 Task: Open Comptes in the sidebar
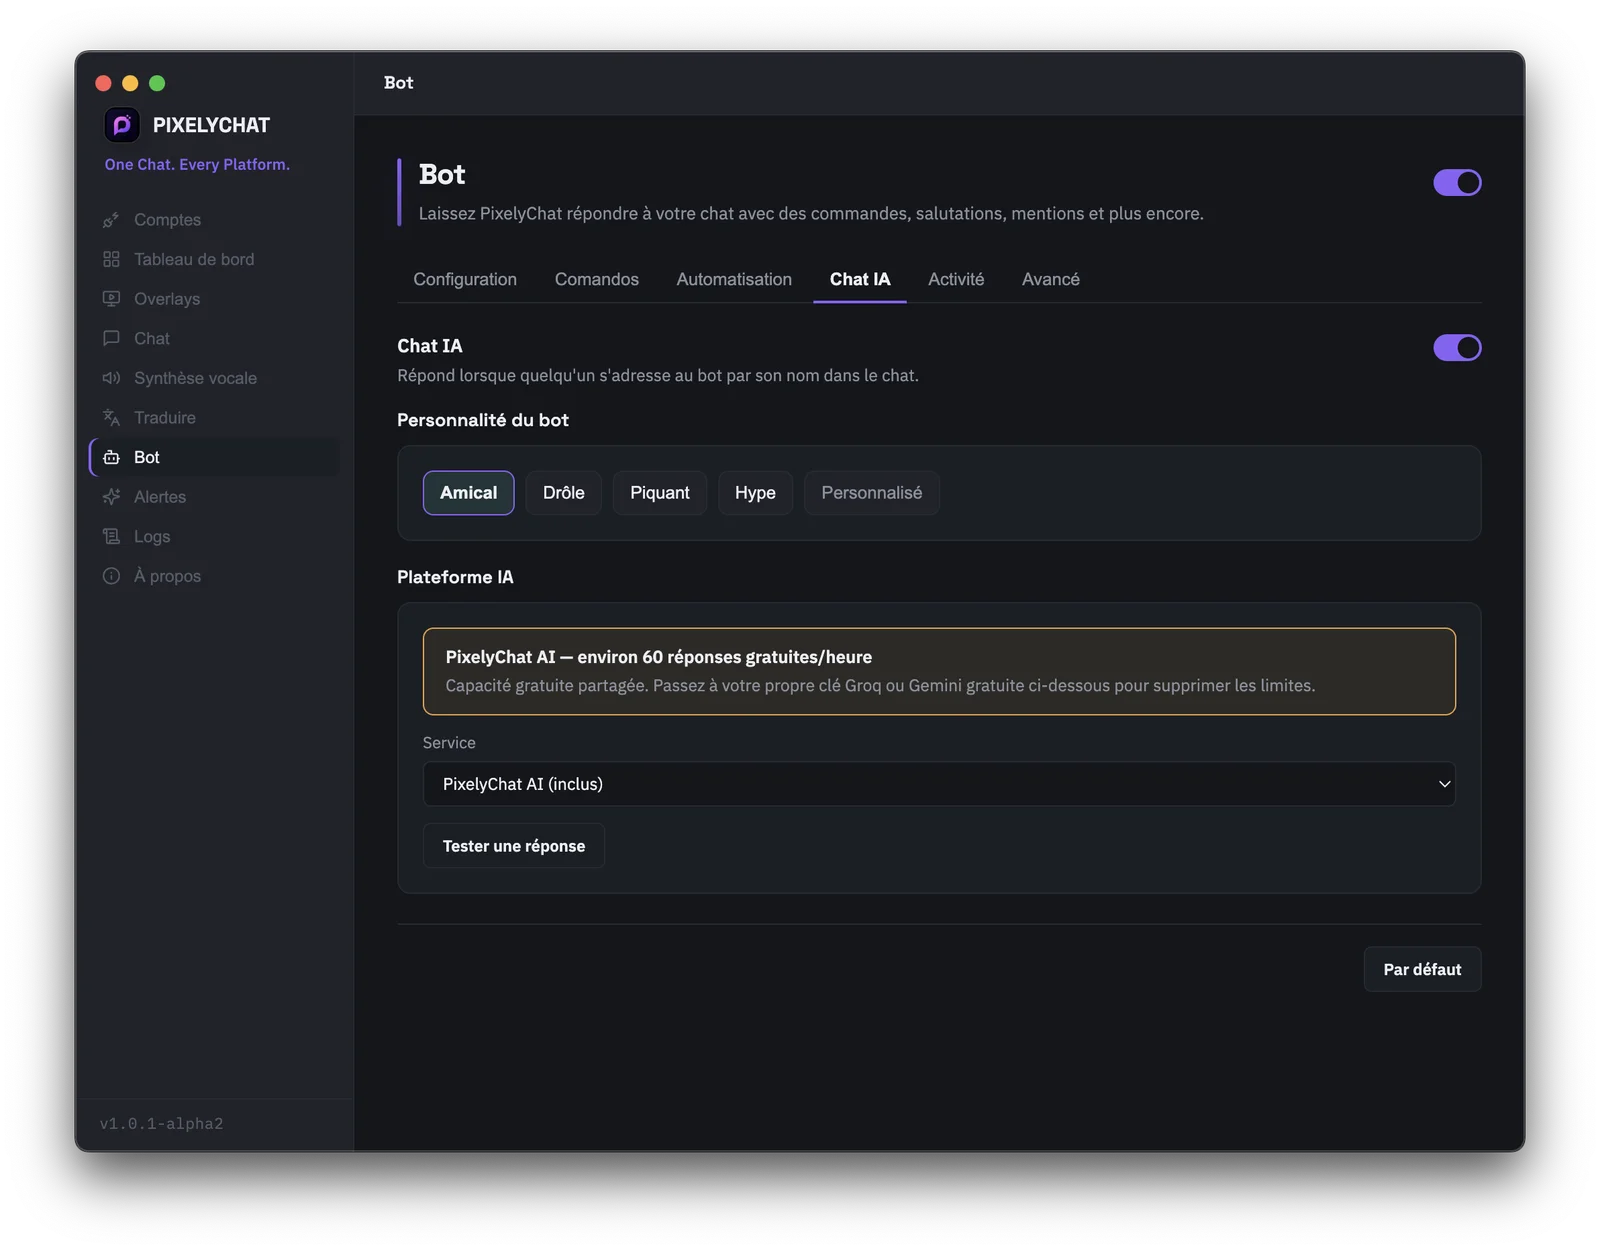[x=214, y=220]
